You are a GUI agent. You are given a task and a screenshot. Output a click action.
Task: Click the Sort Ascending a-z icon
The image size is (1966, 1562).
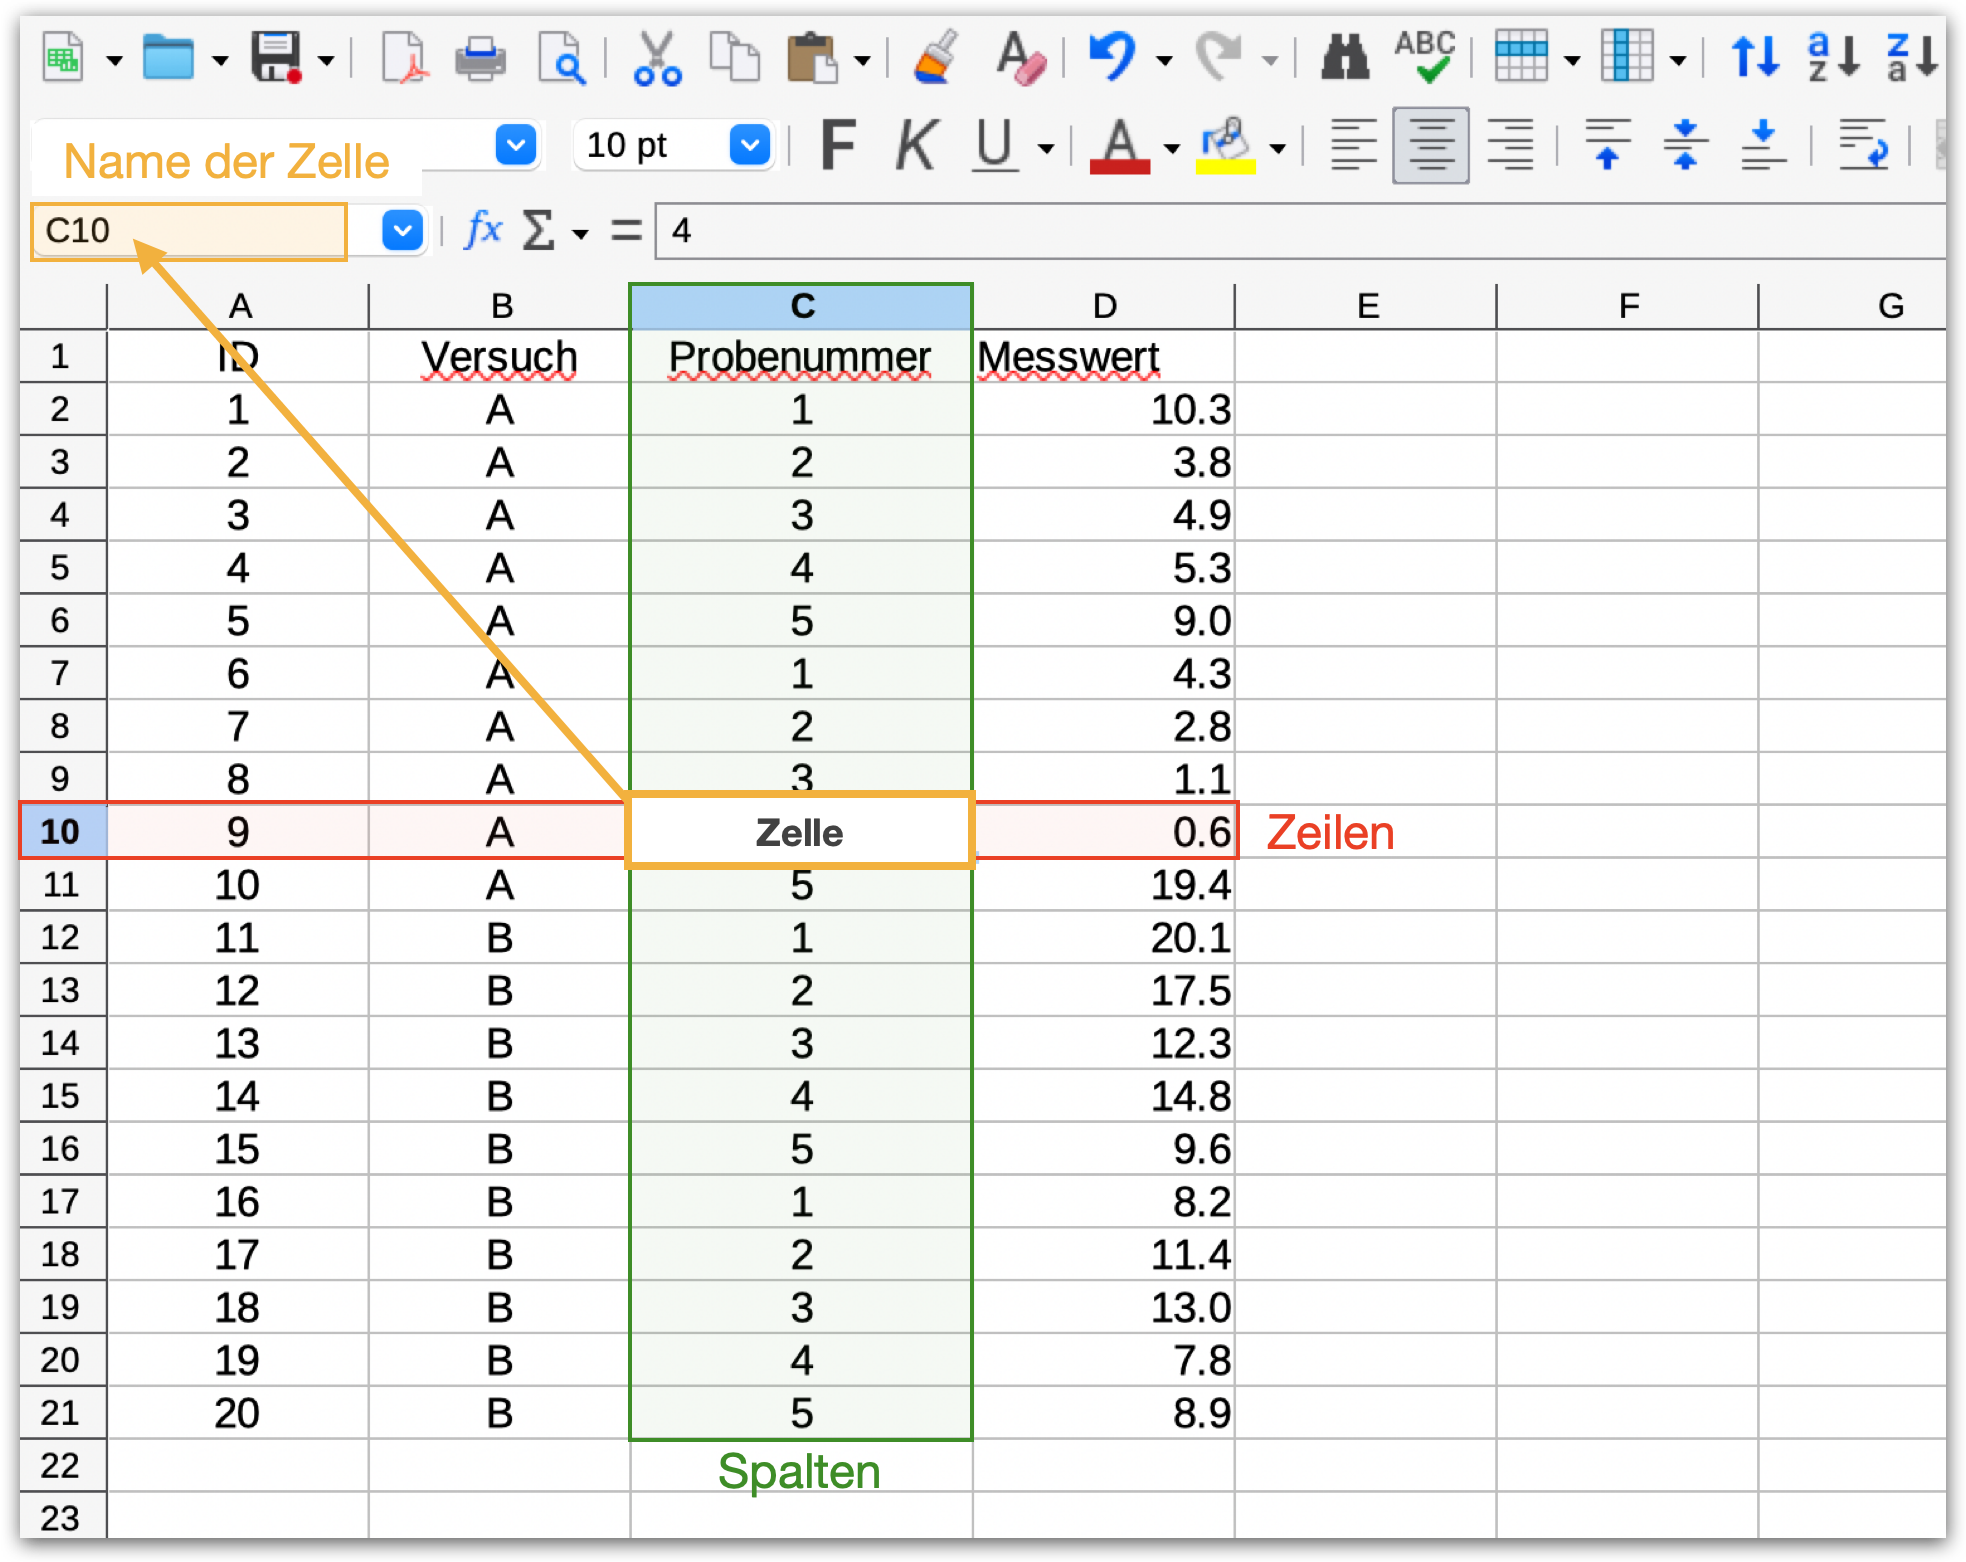[1832, 58]
